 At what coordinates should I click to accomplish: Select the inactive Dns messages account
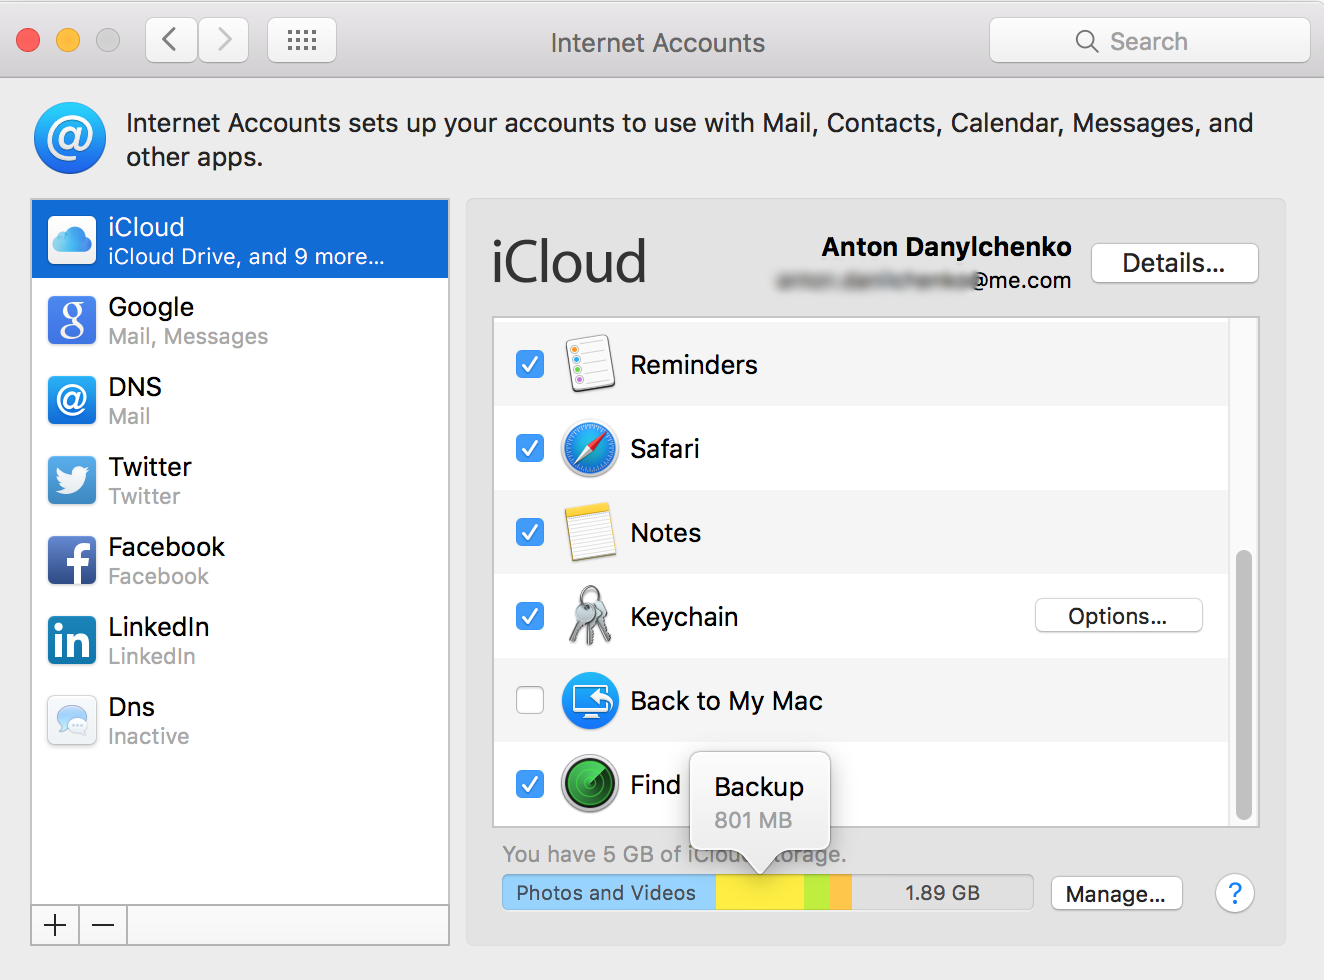[240, 720]
